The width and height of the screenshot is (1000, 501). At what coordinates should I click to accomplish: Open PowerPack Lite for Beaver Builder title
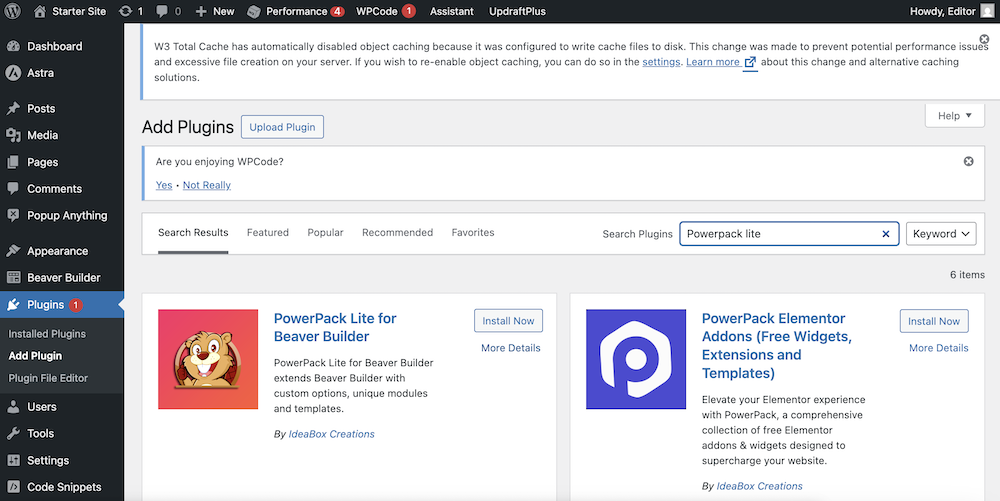coord(335,327)
